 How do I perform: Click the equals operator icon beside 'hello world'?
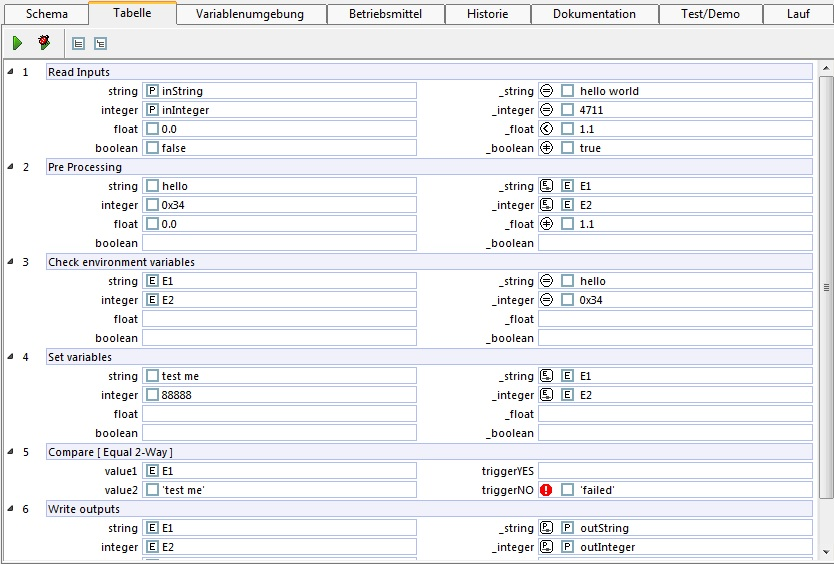tap(546, 91)
